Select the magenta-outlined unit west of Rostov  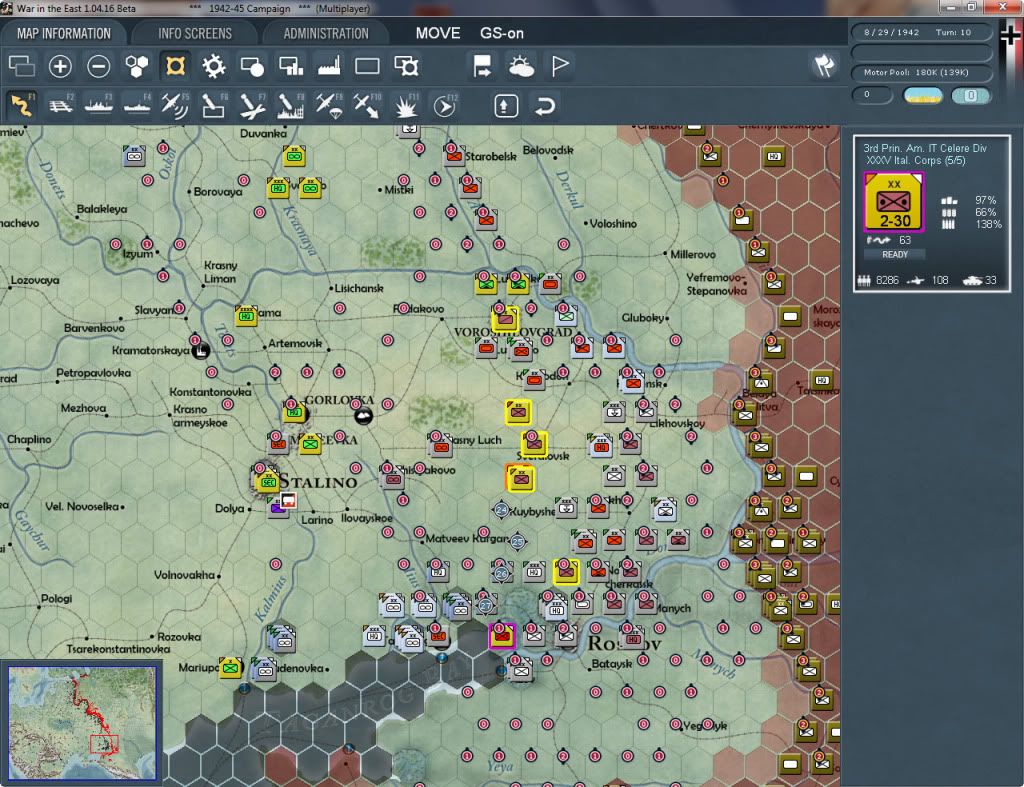click(x=502, y=635)
